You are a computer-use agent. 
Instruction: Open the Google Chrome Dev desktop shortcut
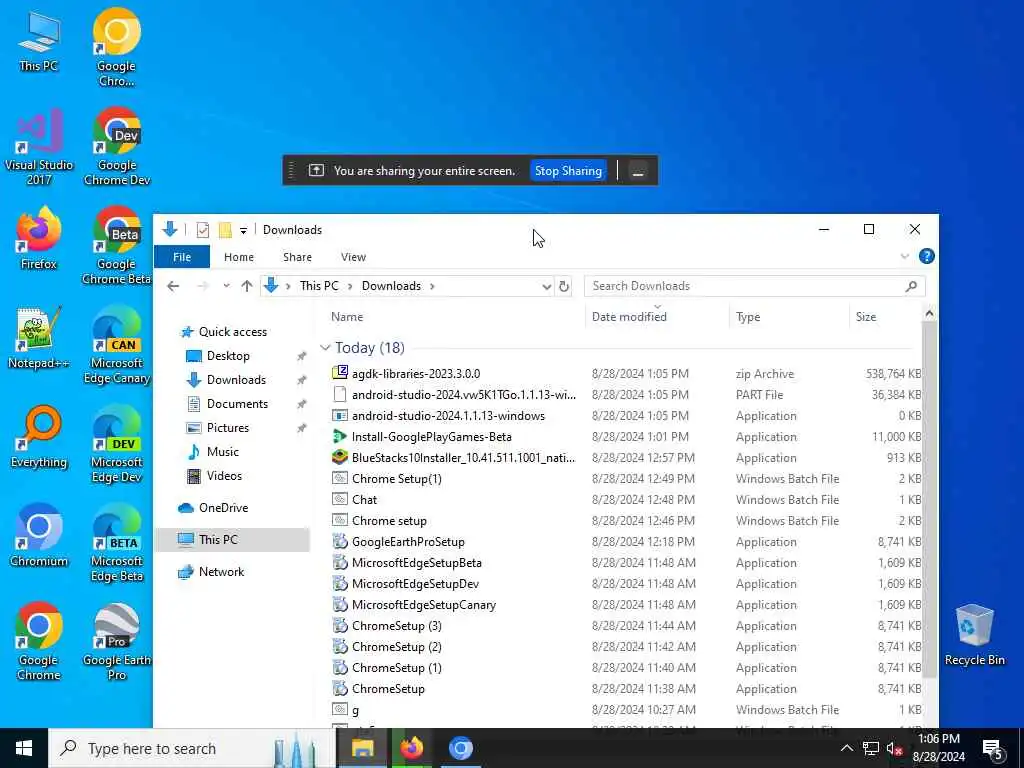pyautogui.click(x=116, y=147)
